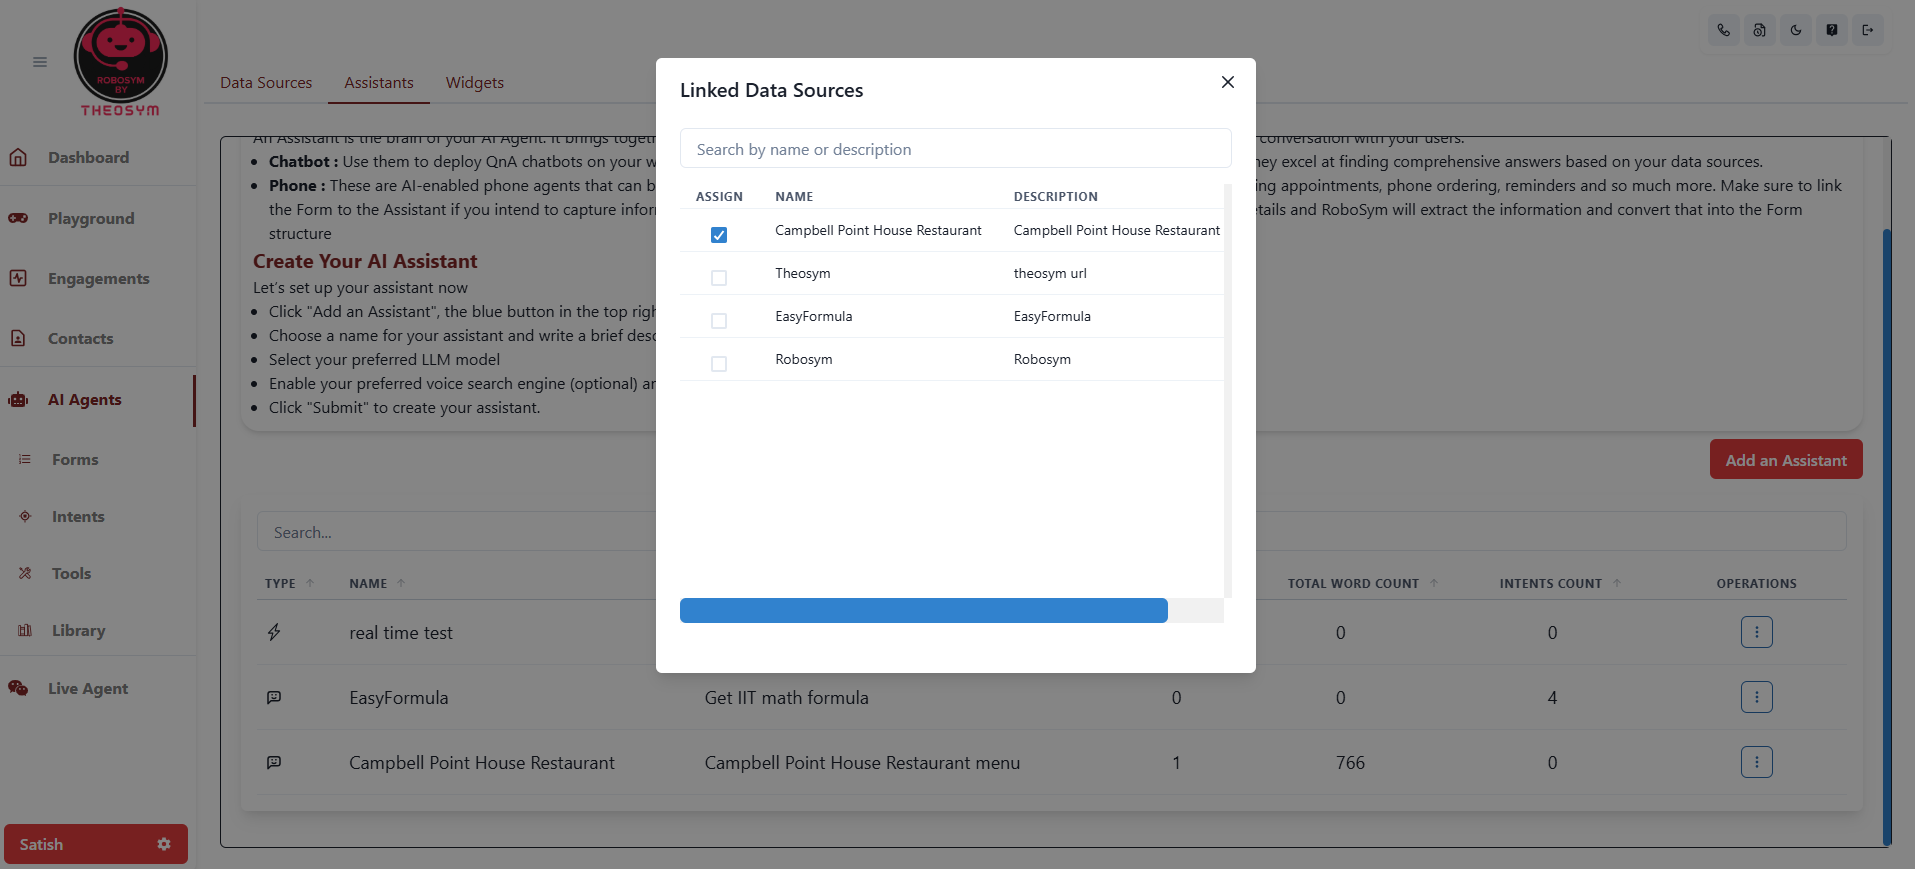The width and height of the screenshot is (1915, 869).
Task: Click the dialog's vertical scrollbar track
Action: pyautogui.click(x=1228, y=390)
